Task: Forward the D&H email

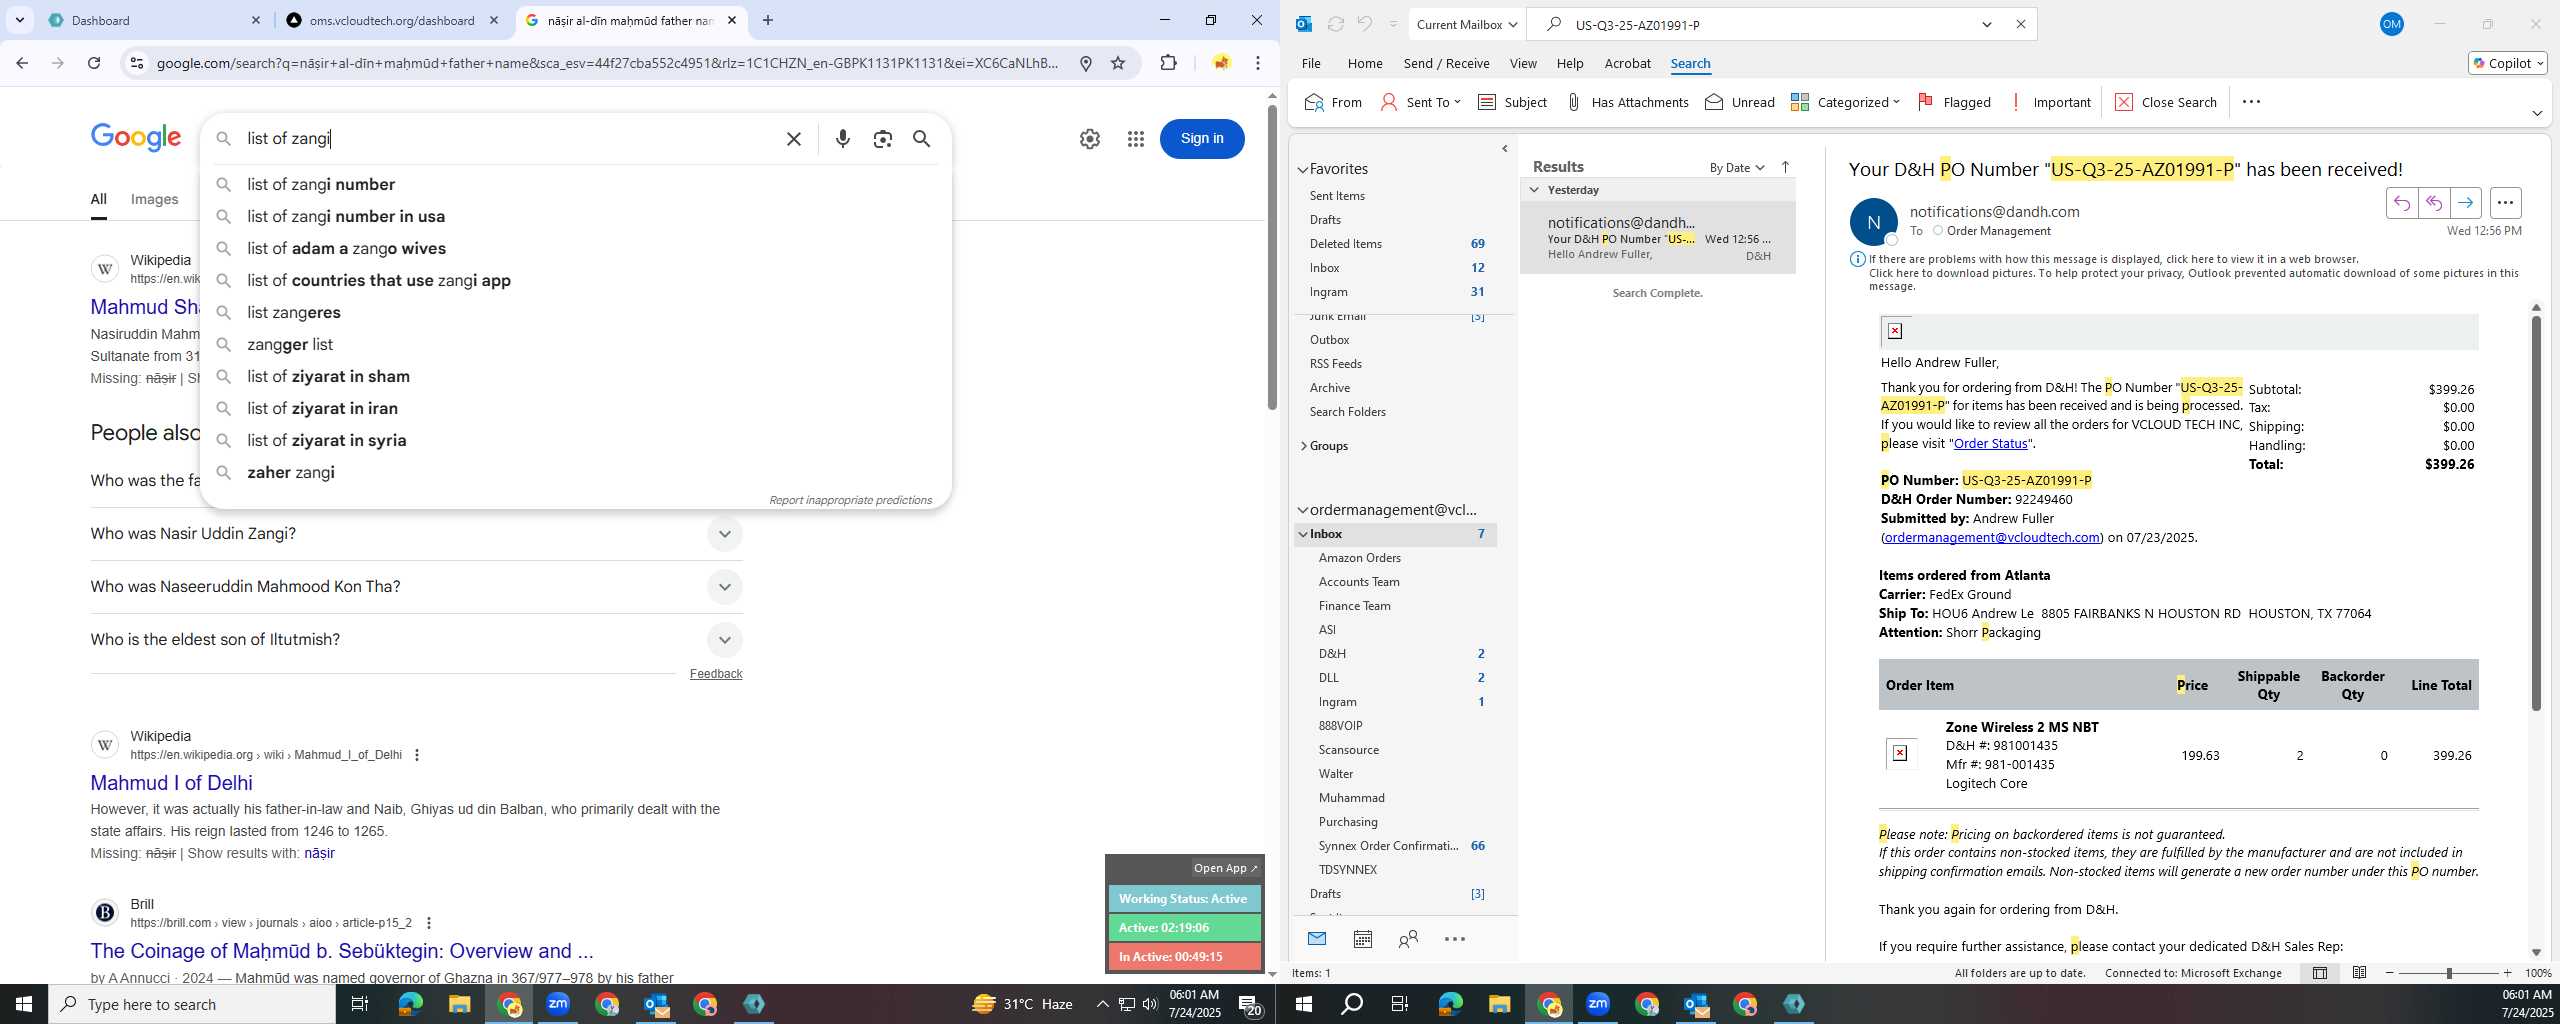Action: tap(2465, 203)
